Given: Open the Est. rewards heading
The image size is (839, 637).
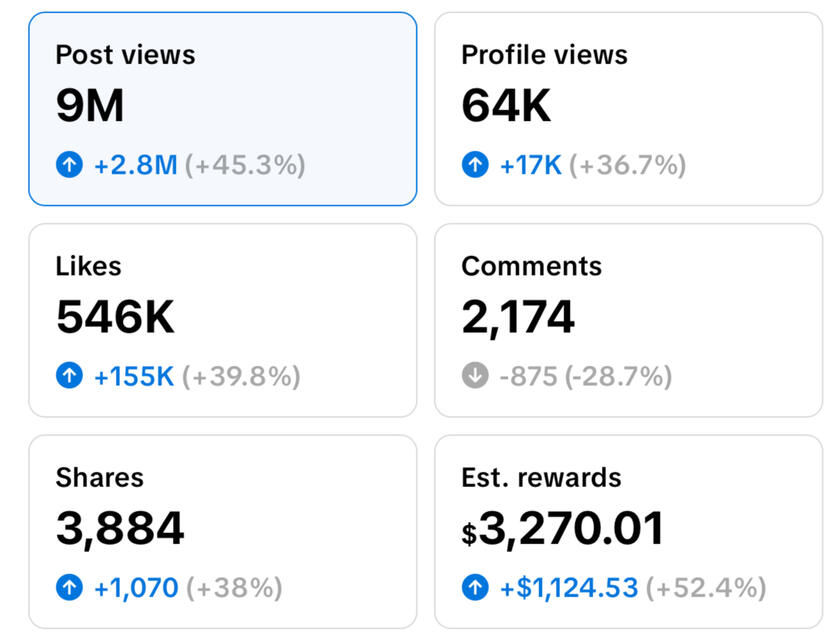Looking at the screenshot, I should point(541,478).
